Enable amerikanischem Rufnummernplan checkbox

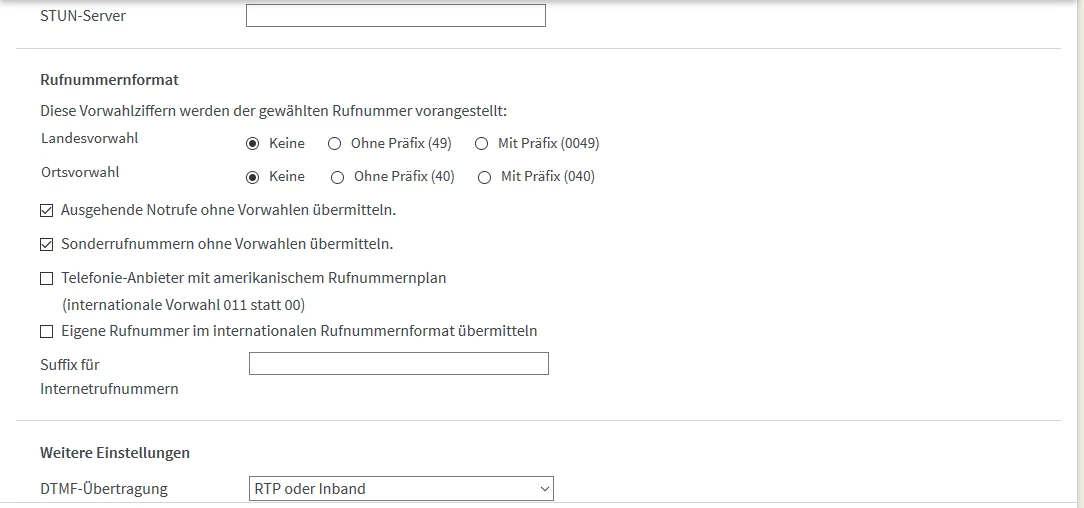coord(47,279)
